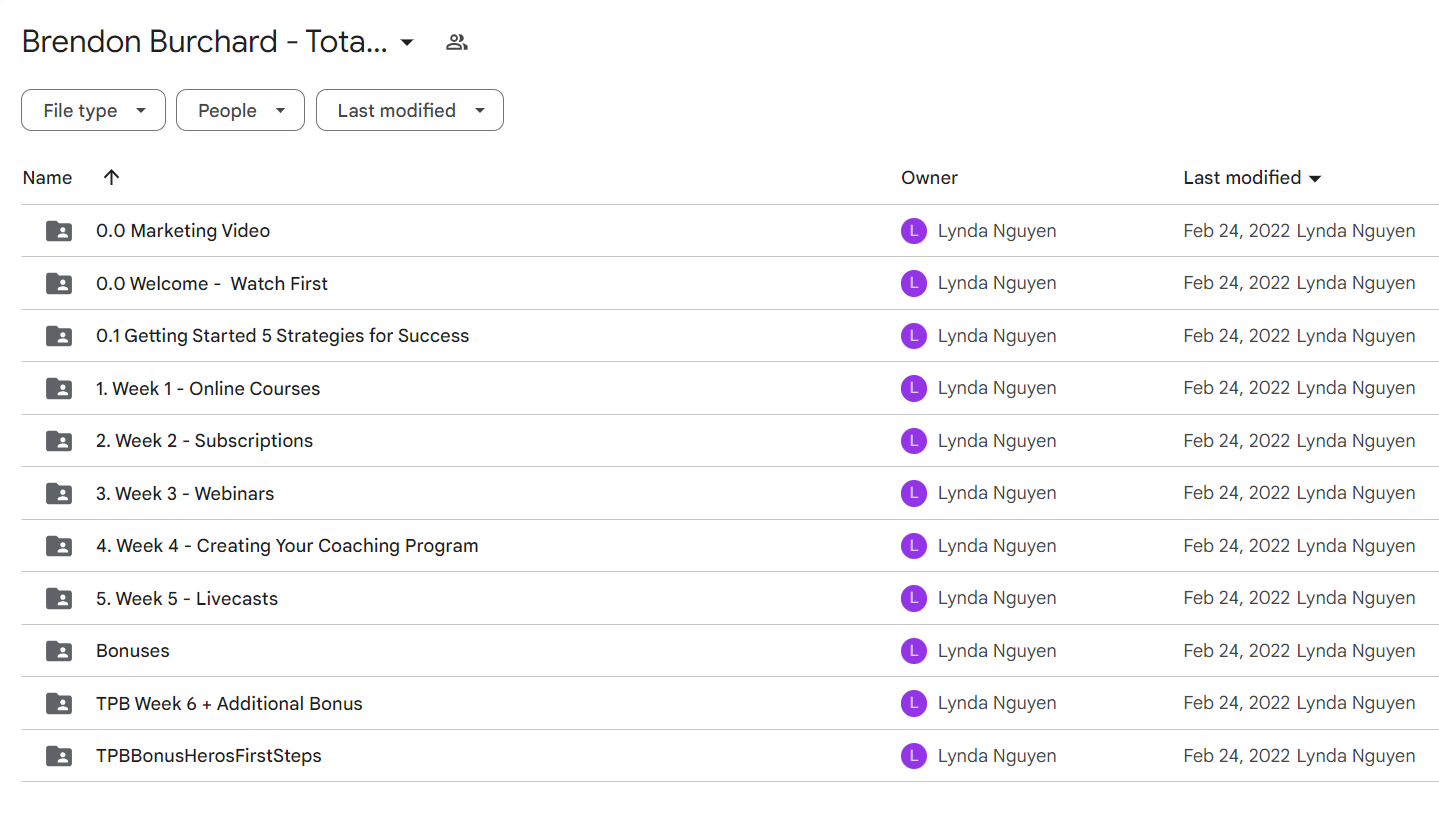
Task: Click owner name Lynda Nguyen in Week 3 row
Action: point(997,494)
